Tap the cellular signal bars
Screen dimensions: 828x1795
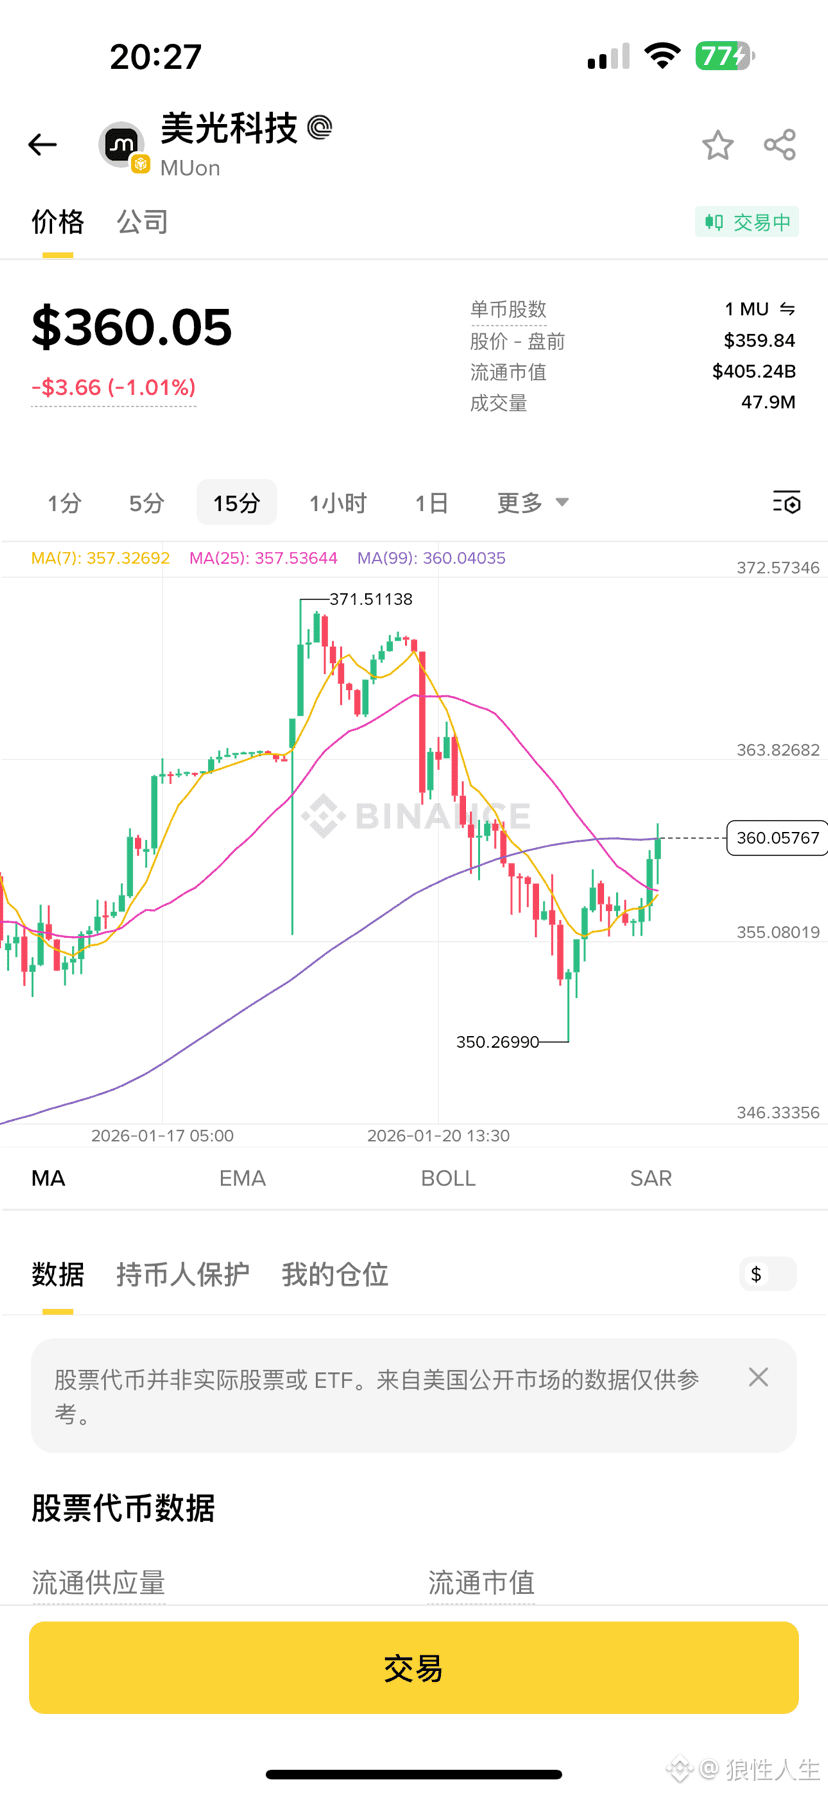tap(608, 57)
